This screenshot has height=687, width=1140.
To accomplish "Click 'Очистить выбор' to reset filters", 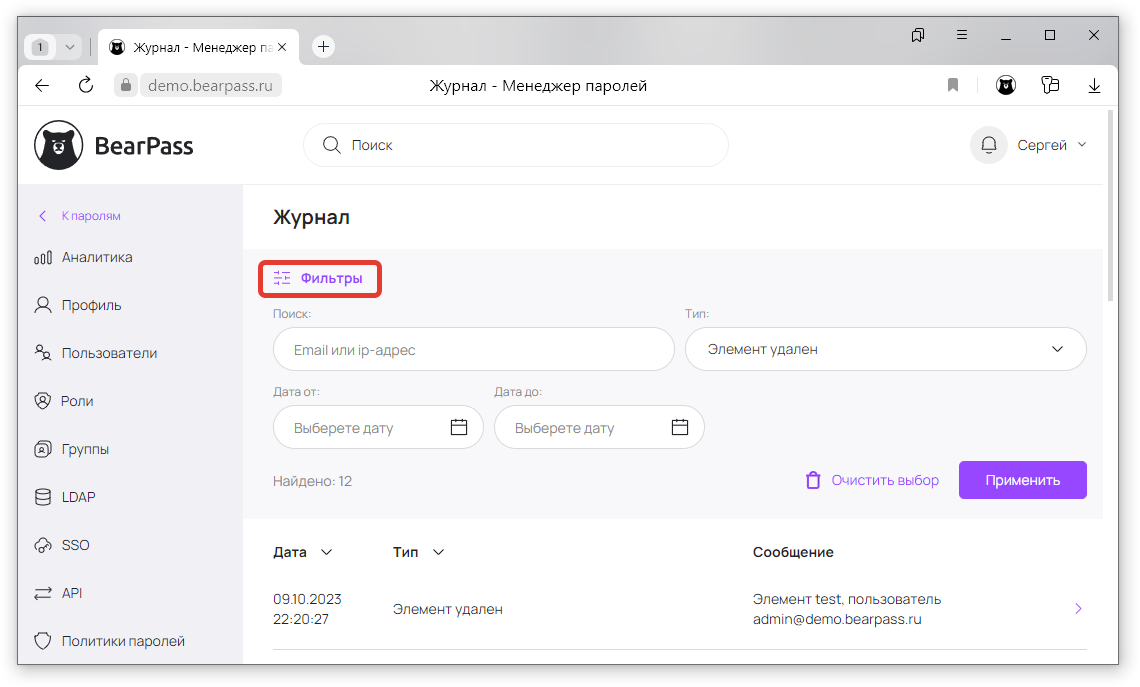I will (x=873, y=480).
